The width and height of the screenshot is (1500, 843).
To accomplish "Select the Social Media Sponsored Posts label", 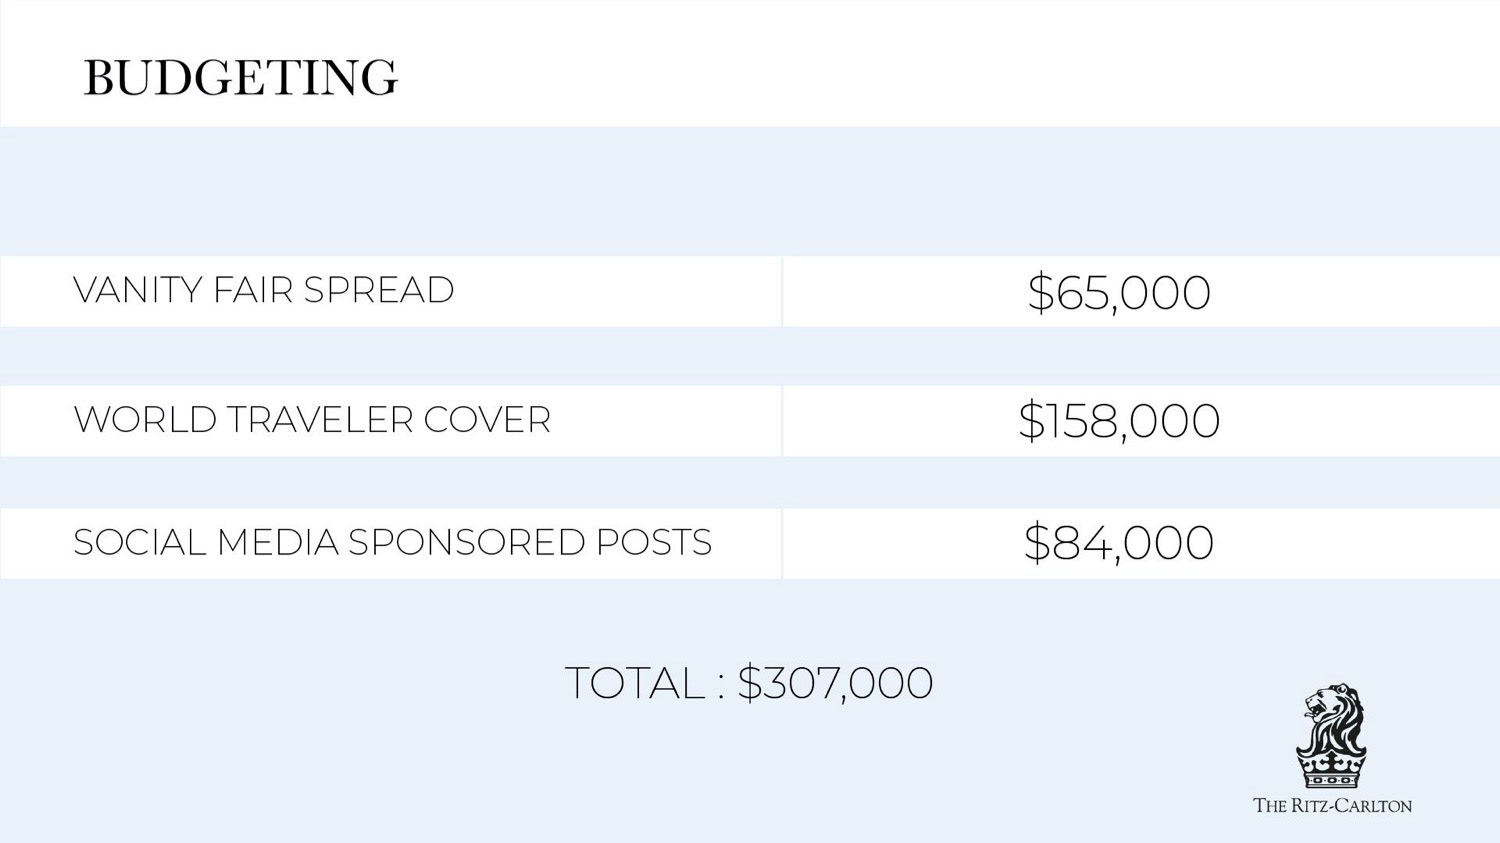I will pyautogui.click(x=392, y=543).
